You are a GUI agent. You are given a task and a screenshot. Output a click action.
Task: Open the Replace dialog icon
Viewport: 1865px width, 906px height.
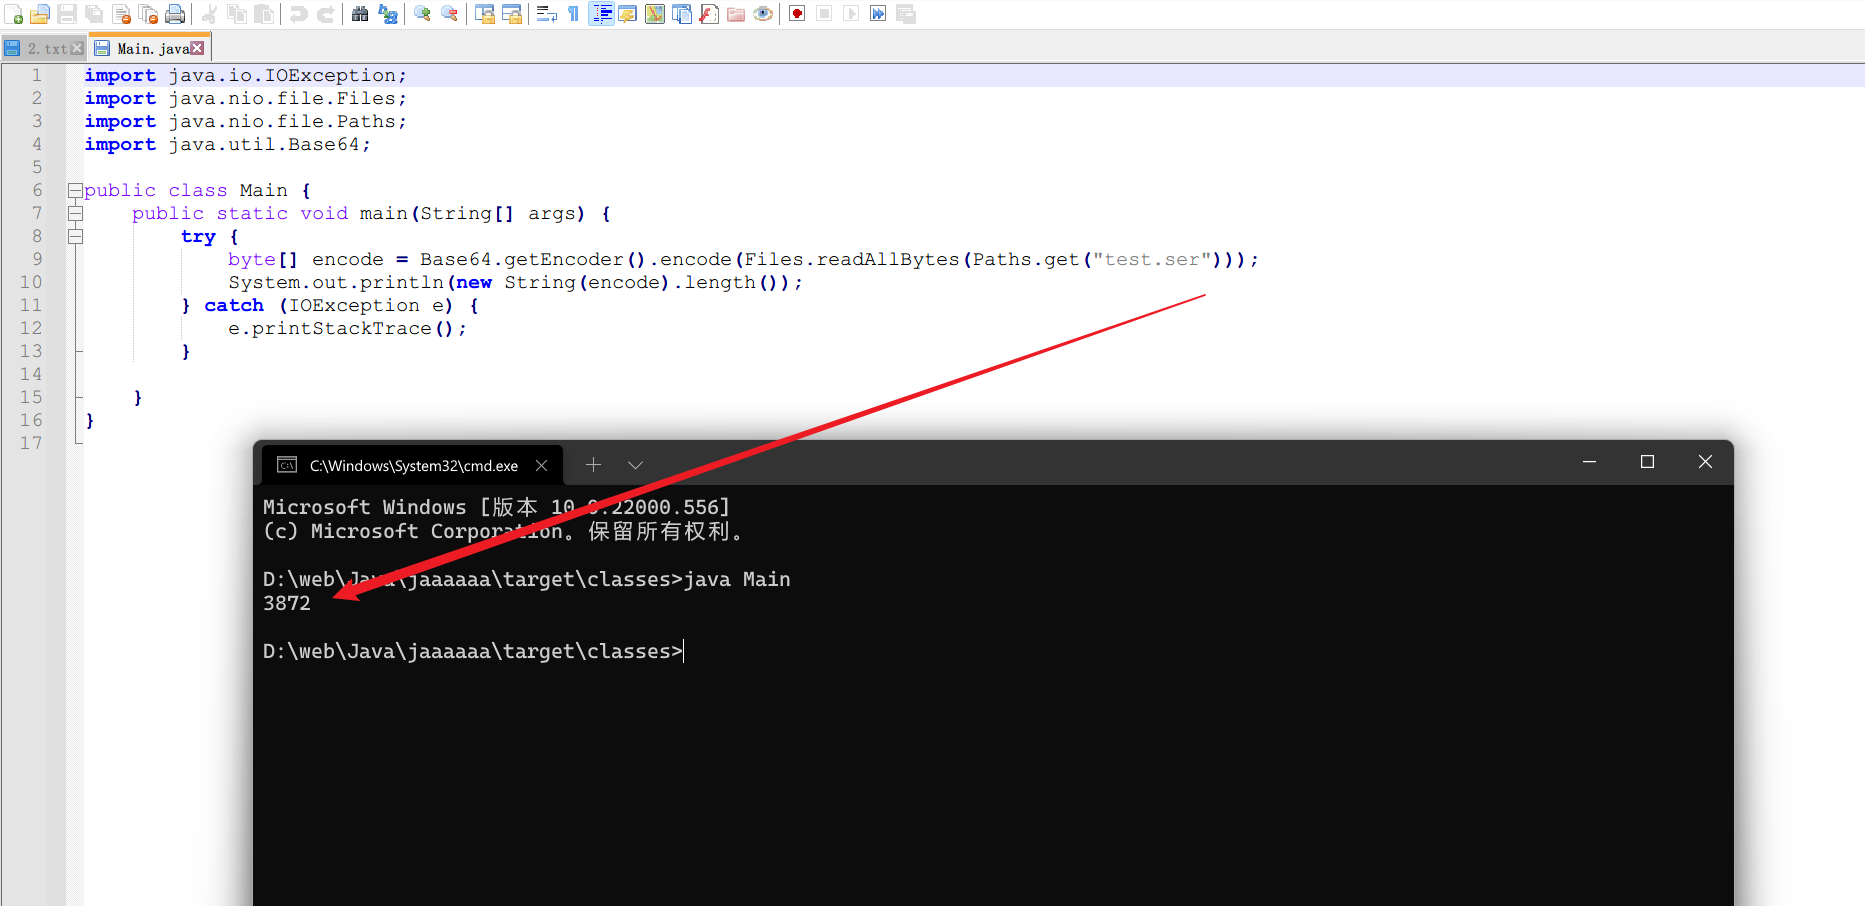[387, 14]
